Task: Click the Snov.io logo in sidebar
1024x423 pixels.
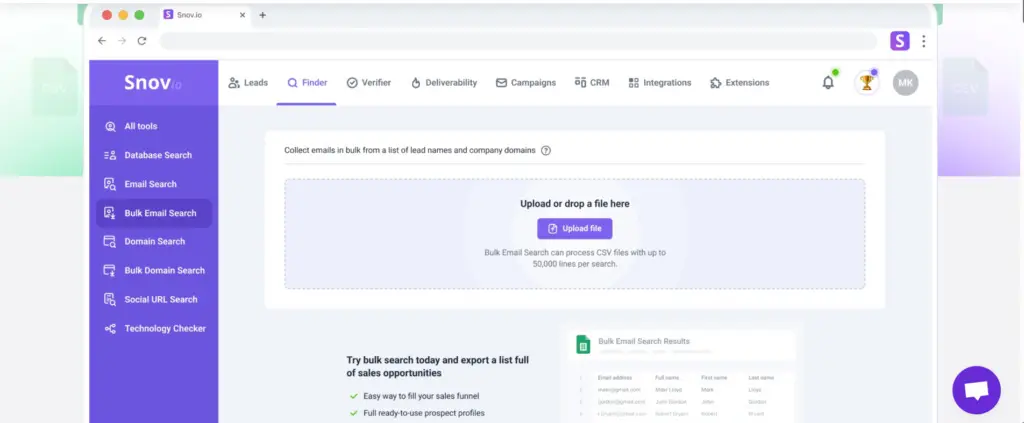Action: [x=153, y=83]
